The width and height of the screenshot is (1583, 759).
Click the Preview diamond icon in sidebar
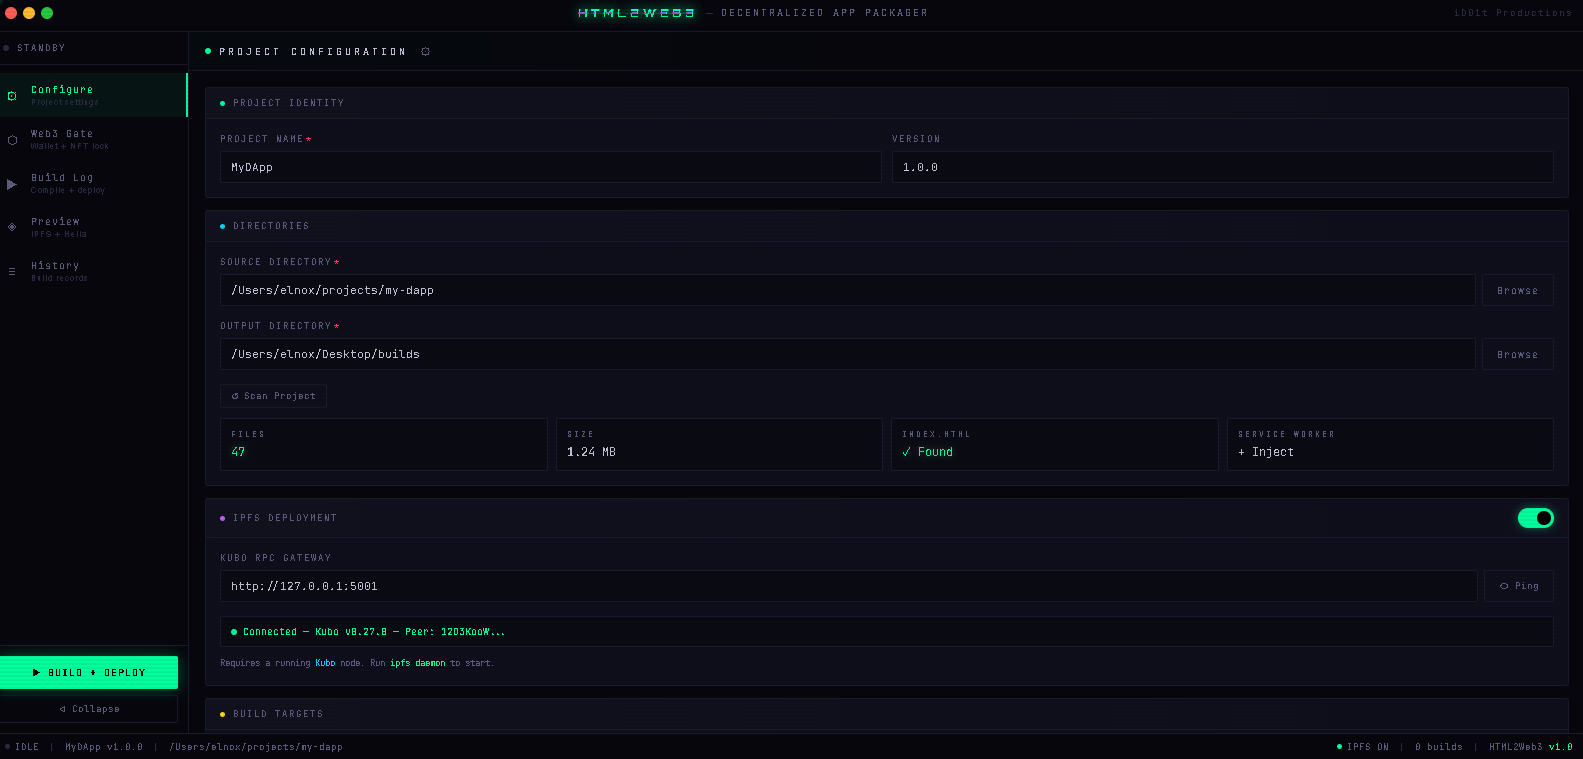[x=12, y=227]
